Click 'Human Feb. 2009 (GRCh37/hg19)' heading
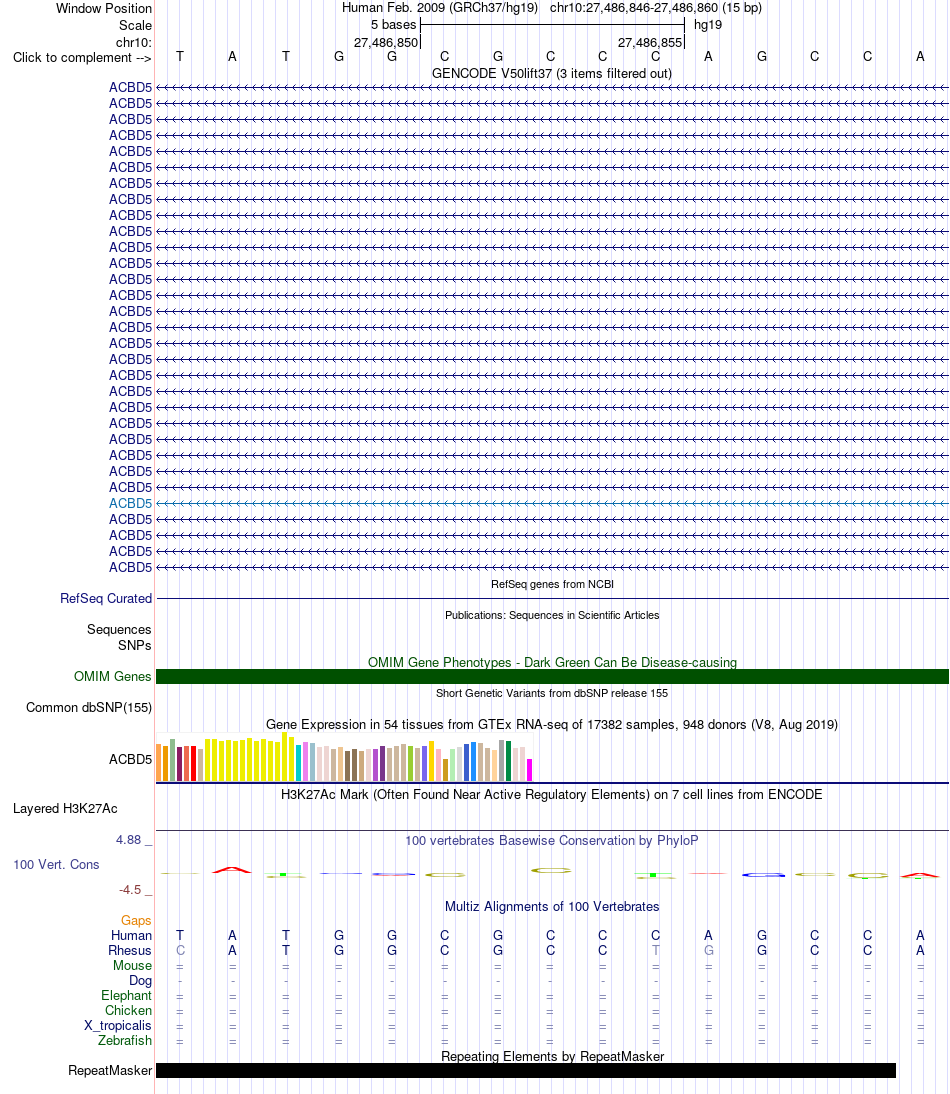 click(439, 8)
